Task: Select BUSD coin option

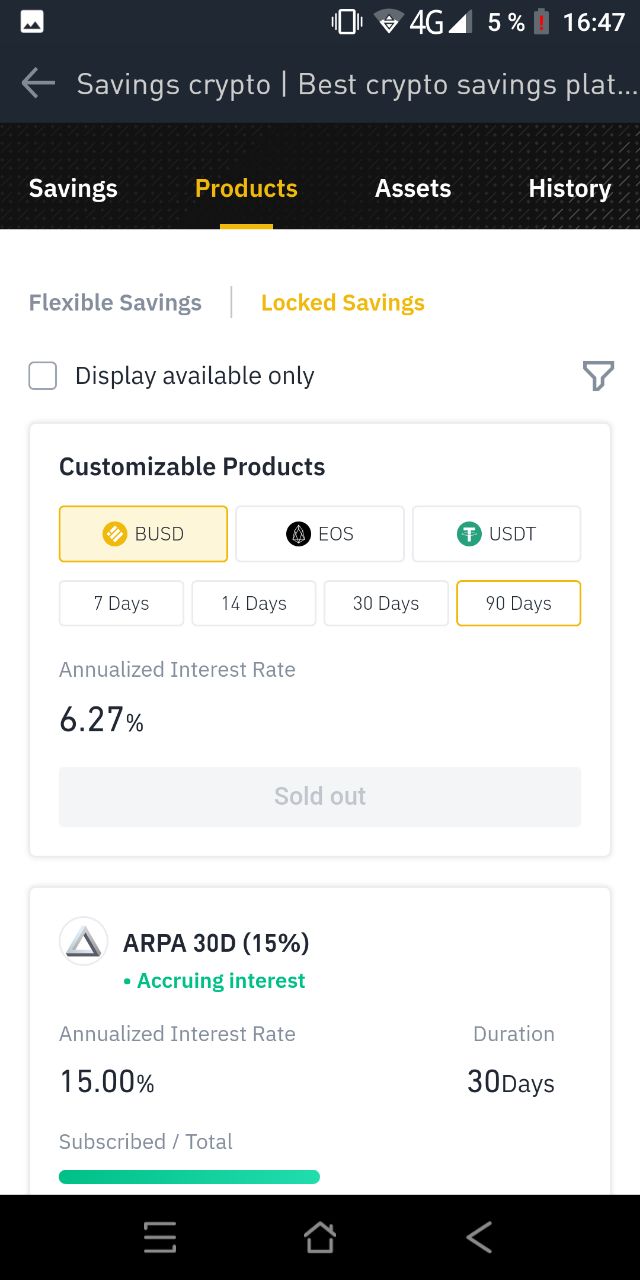Action: tap(143, 534)
